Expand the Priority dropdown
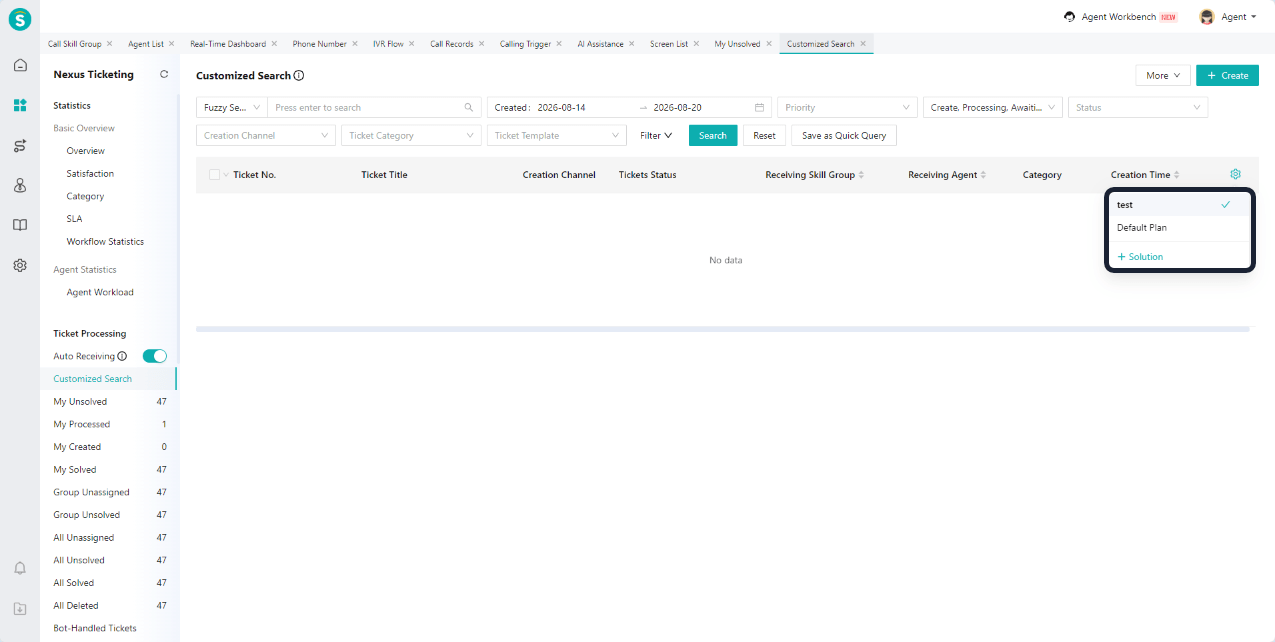The image size is (1275, 642). 848,107
